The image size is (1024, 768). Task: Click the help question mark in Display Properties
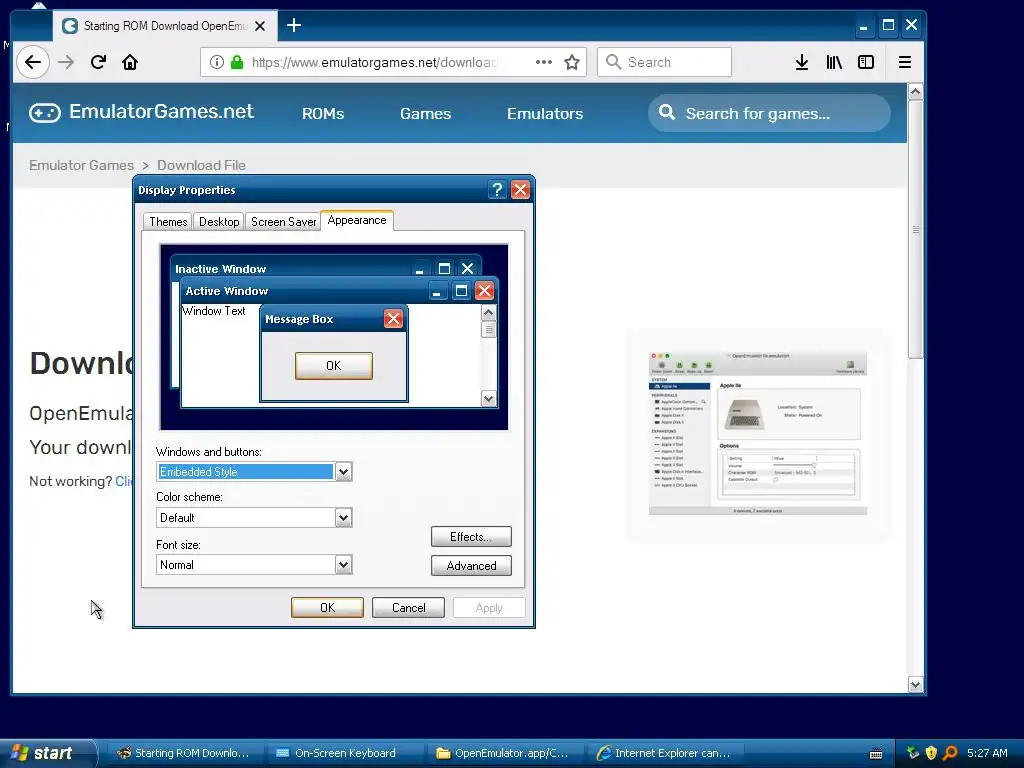pos(497,189)
